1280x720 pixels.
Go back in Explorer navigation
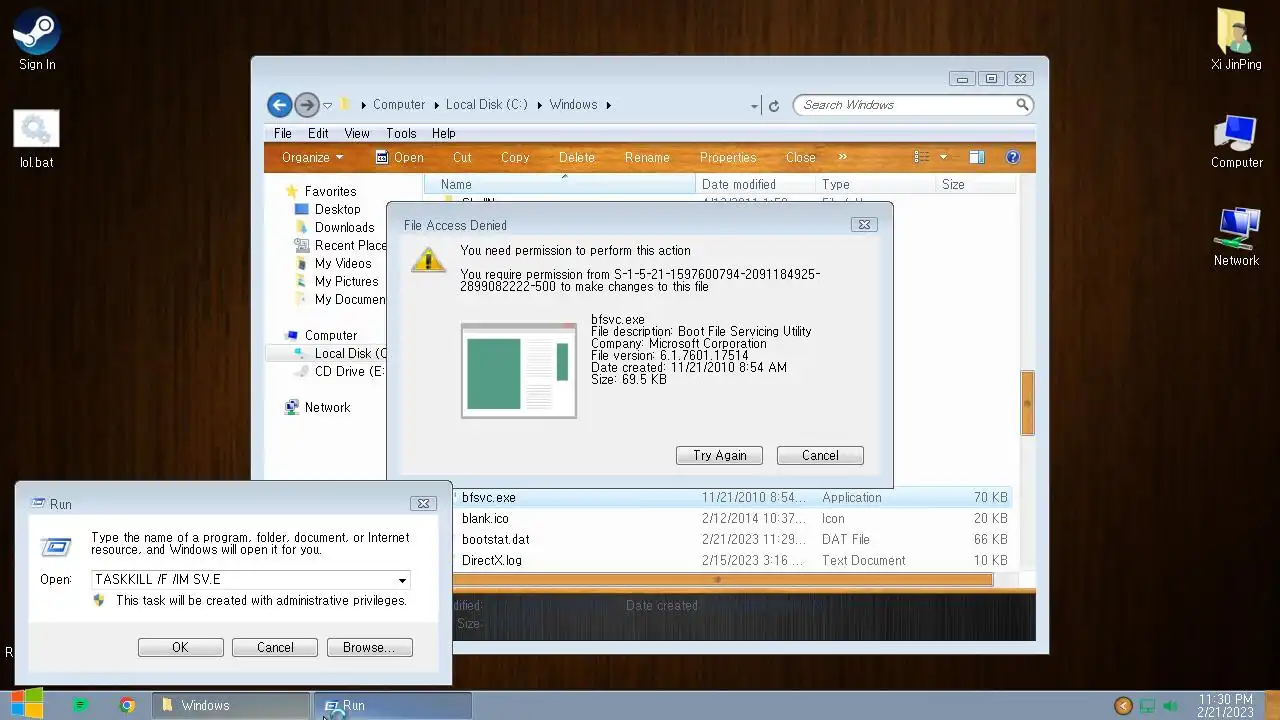pyautogui.click(x=280, y=104)
